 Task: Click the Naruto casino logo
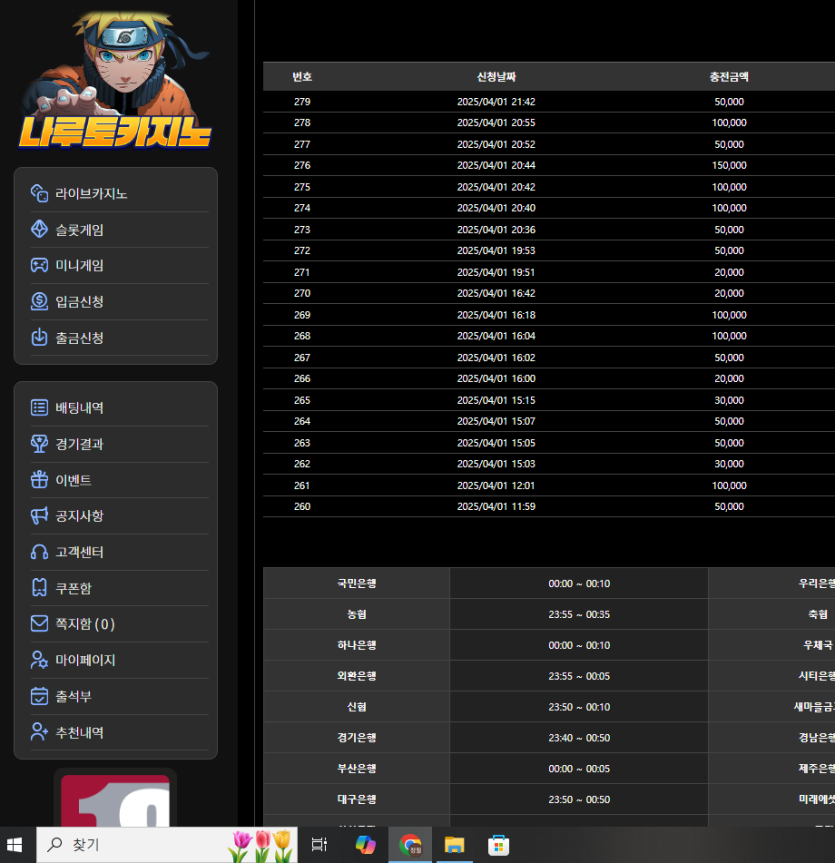(115, 80)
